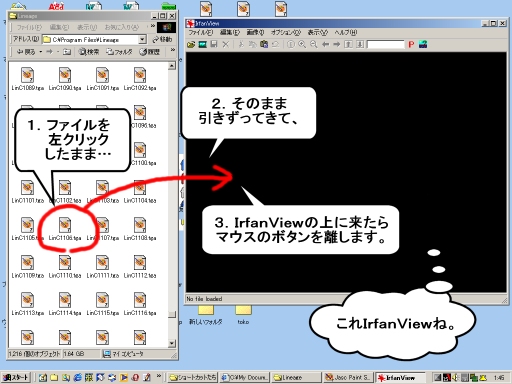Start the IrfanView slideshow icon
Image resolution: width=512 pixels, height=384 pixels.
coord(202,44)
